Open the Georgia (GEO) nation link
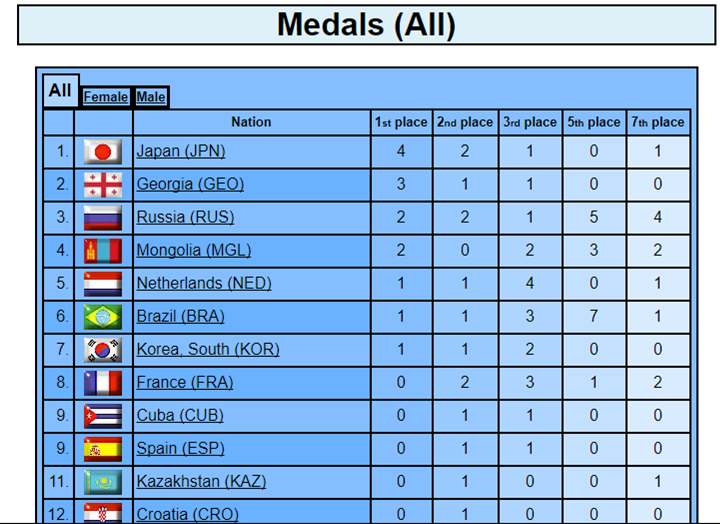This screenshot has height=524, width=720. 190,184
